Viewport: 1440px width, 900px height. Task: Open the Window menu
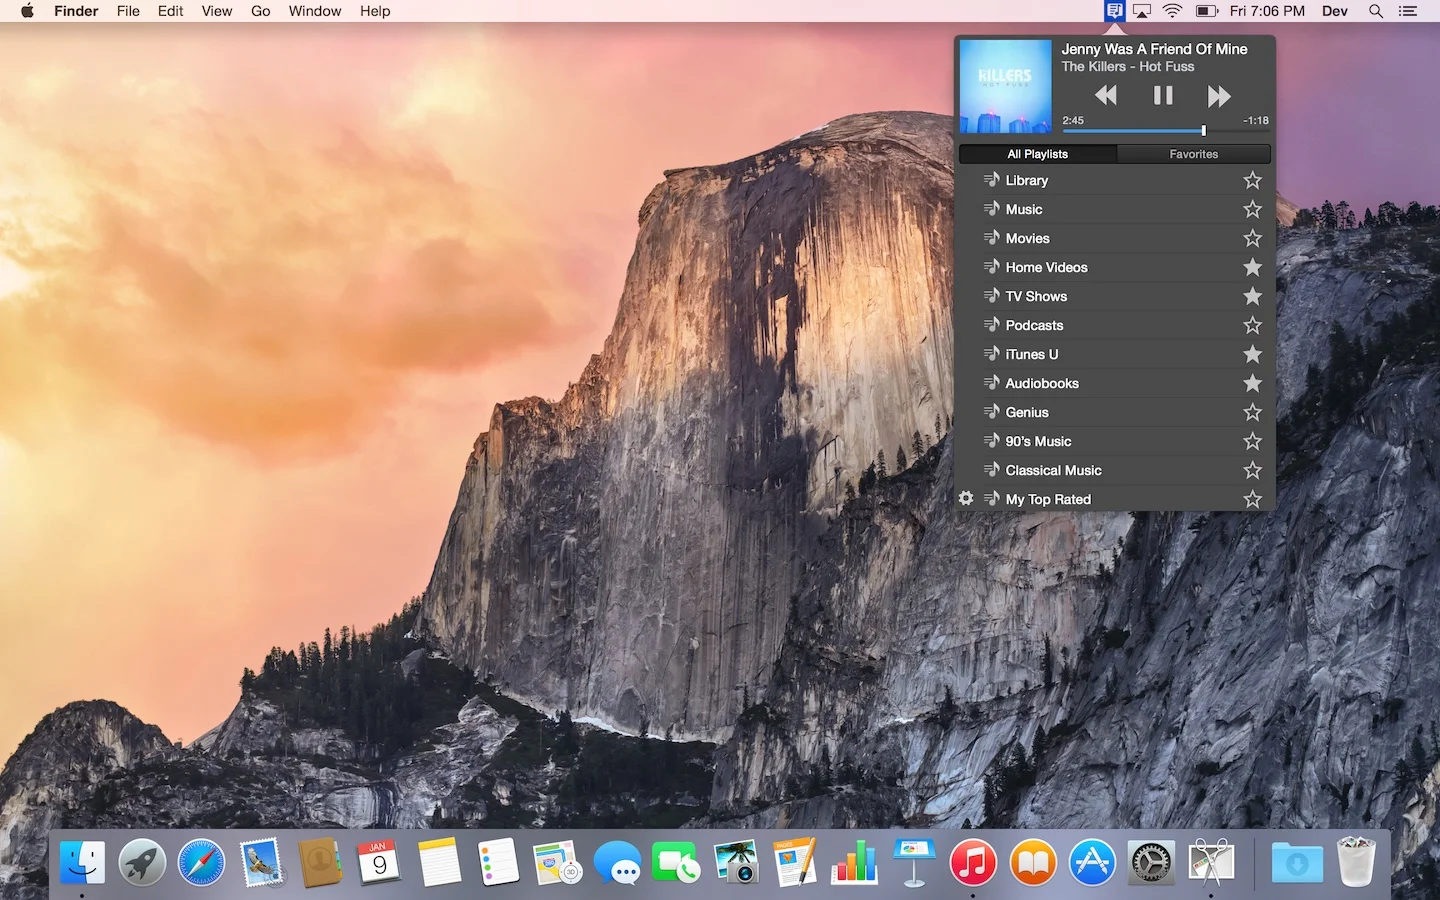[315, 11]
